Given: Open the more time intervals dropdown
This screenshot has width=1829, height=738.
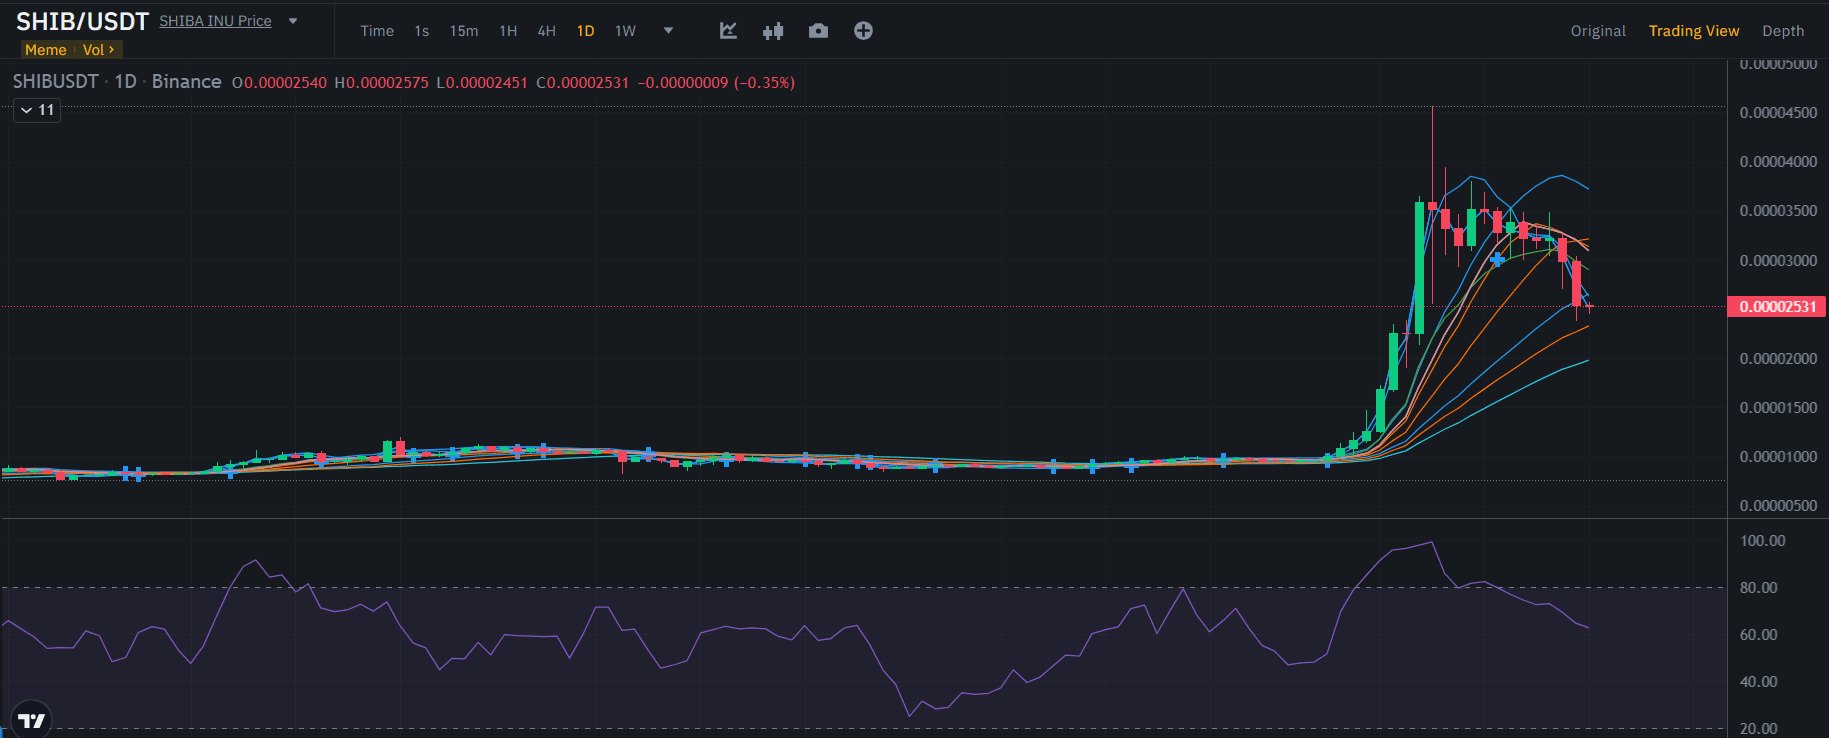Looking at the screenshot, I should point(668,31).
